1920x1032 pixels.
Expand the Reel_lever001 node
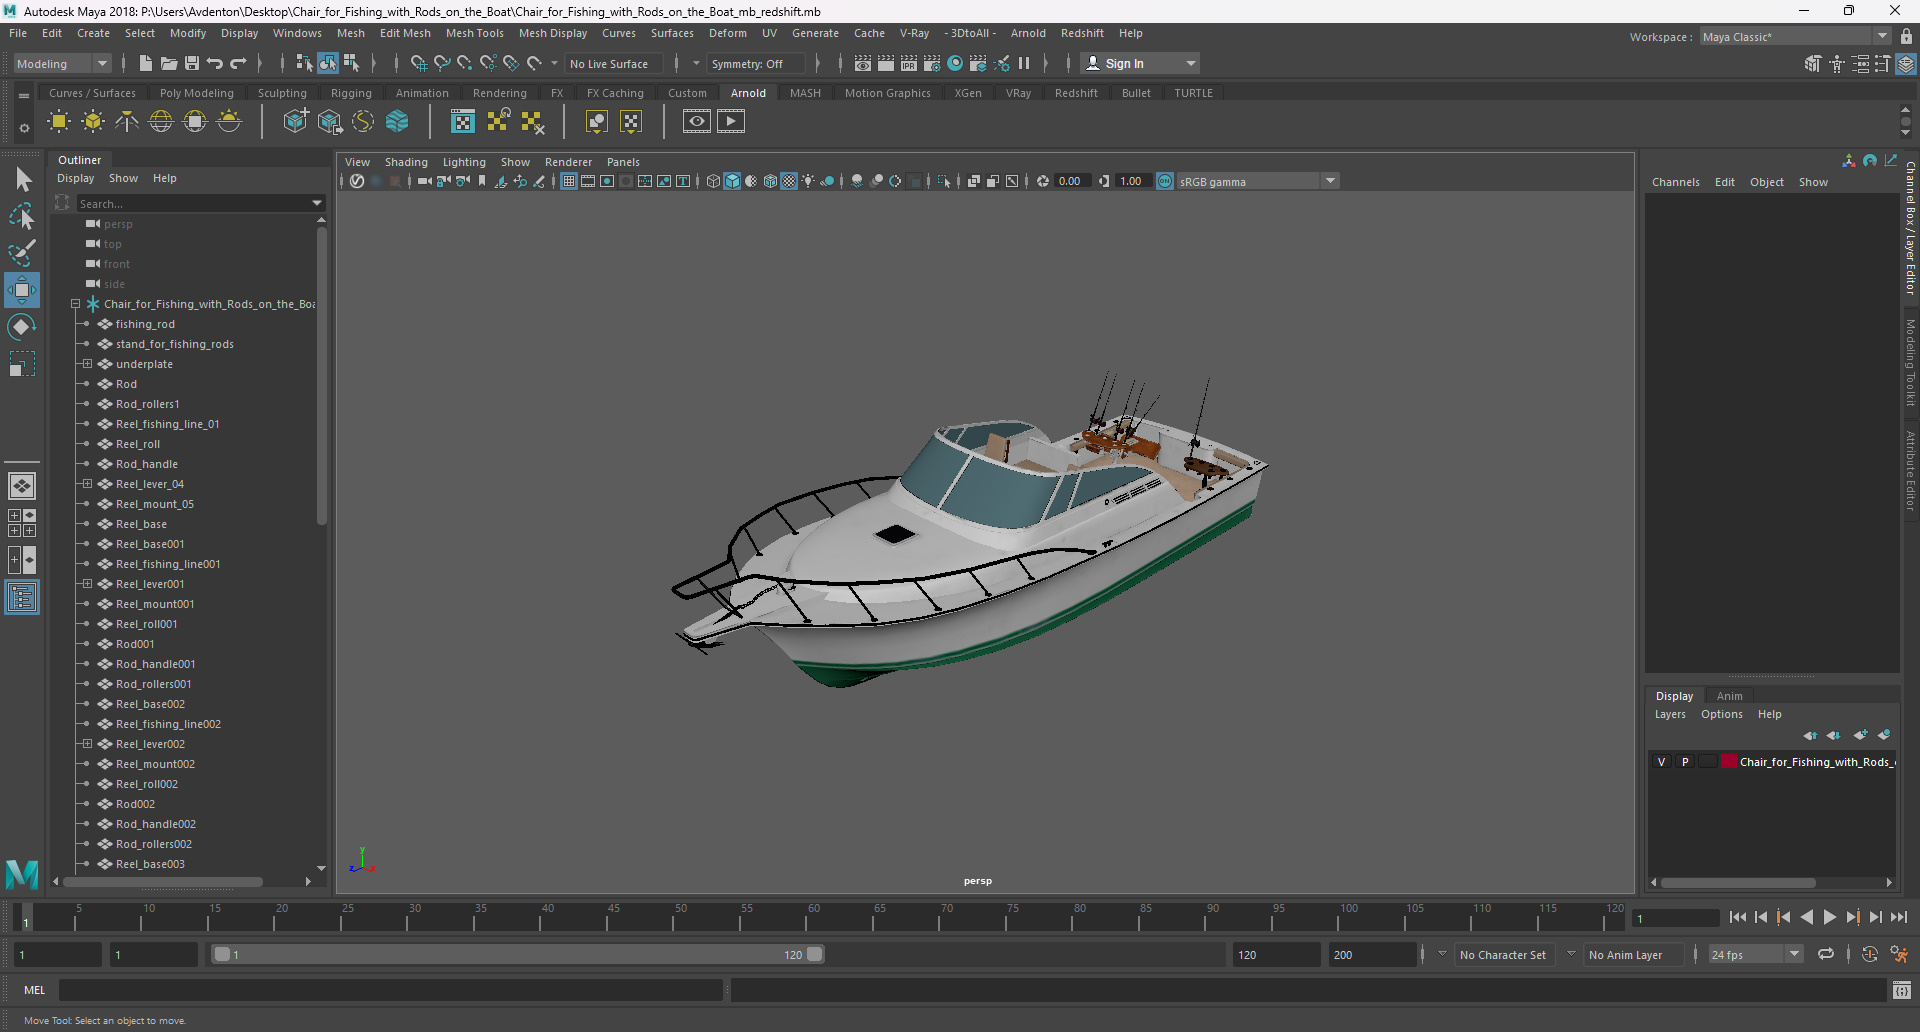(x=87, y=584)
